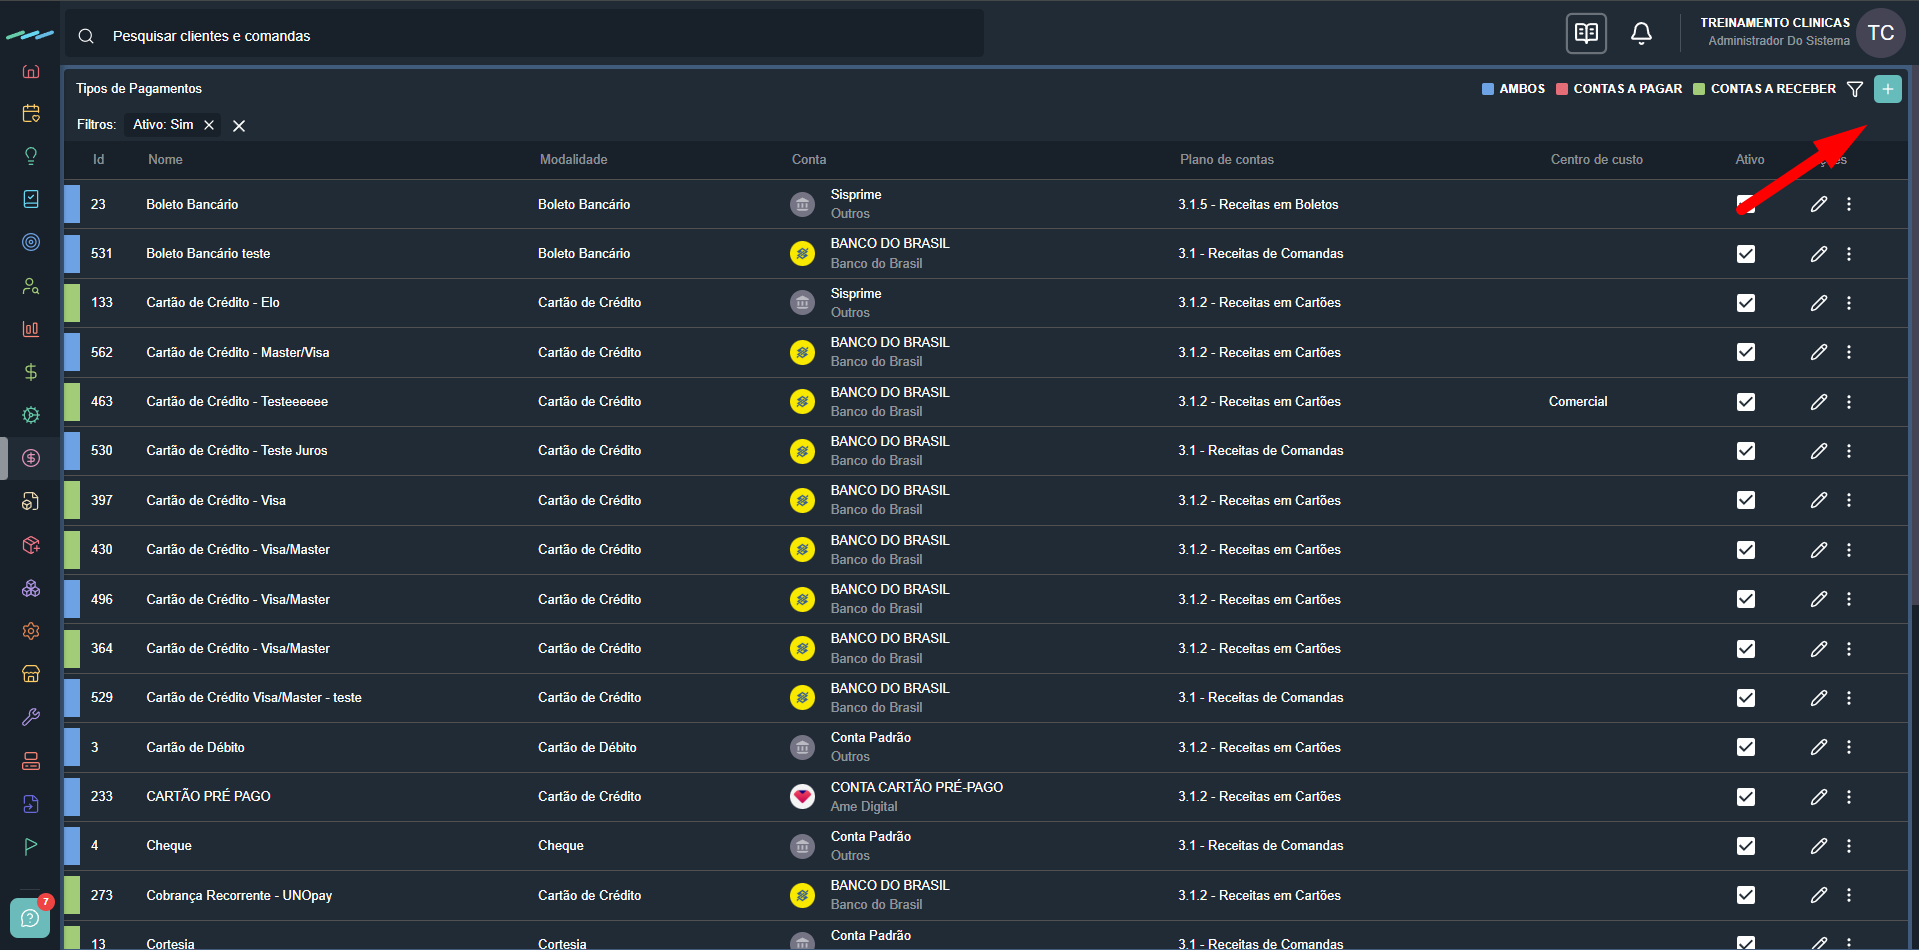Select '3.1.5 - Receitas em Boletos' cell
Viewport: 1919px width, 950px height.
pyautogui.click(x=1258, y=204)
